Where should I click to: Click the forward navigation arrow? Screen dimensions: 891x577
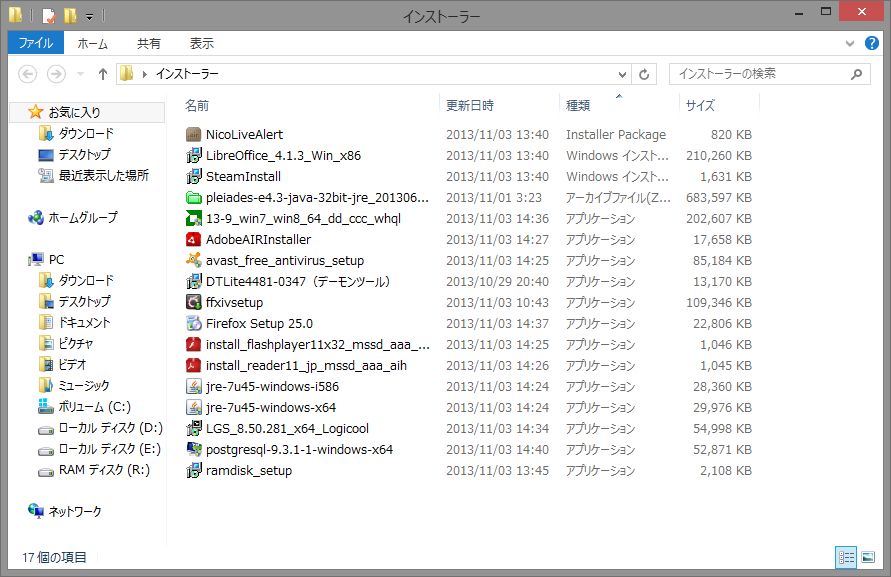point(56,74)
